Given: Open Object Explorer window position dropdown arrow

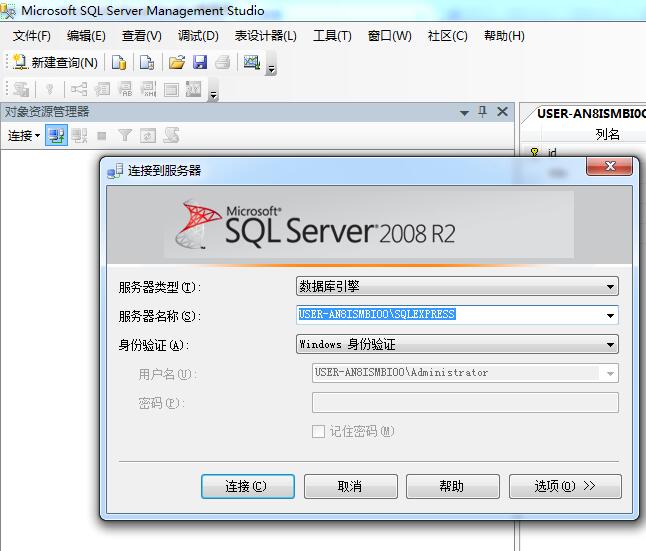Looking at the screenshot, I should coord(464,113).
